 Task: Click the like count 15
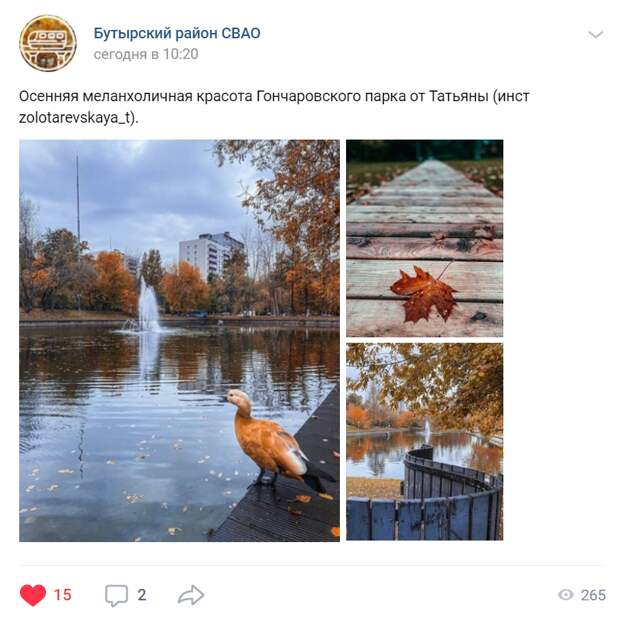pos(62,595)
